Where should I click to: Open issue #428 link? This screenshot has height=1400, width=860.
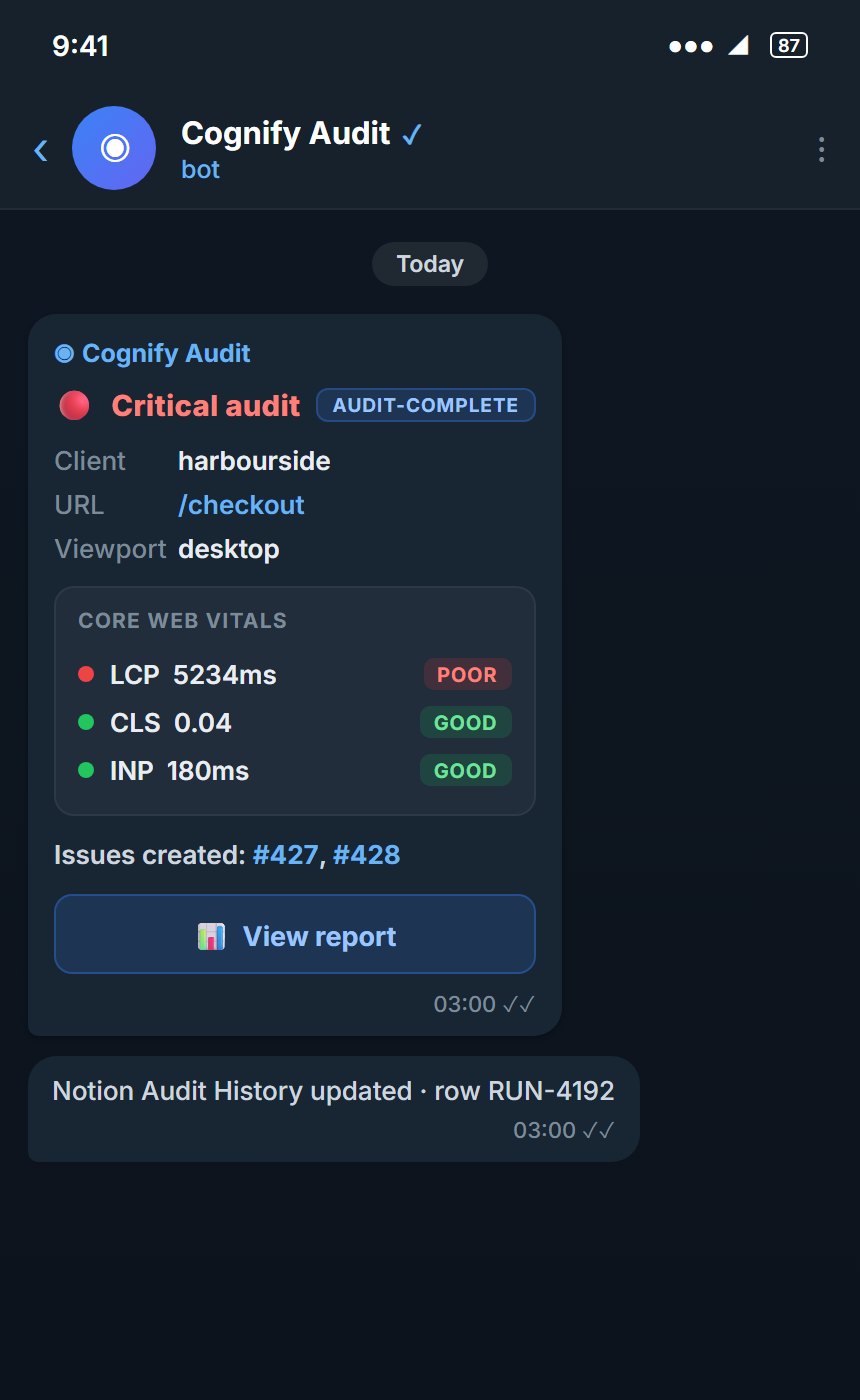366,855
